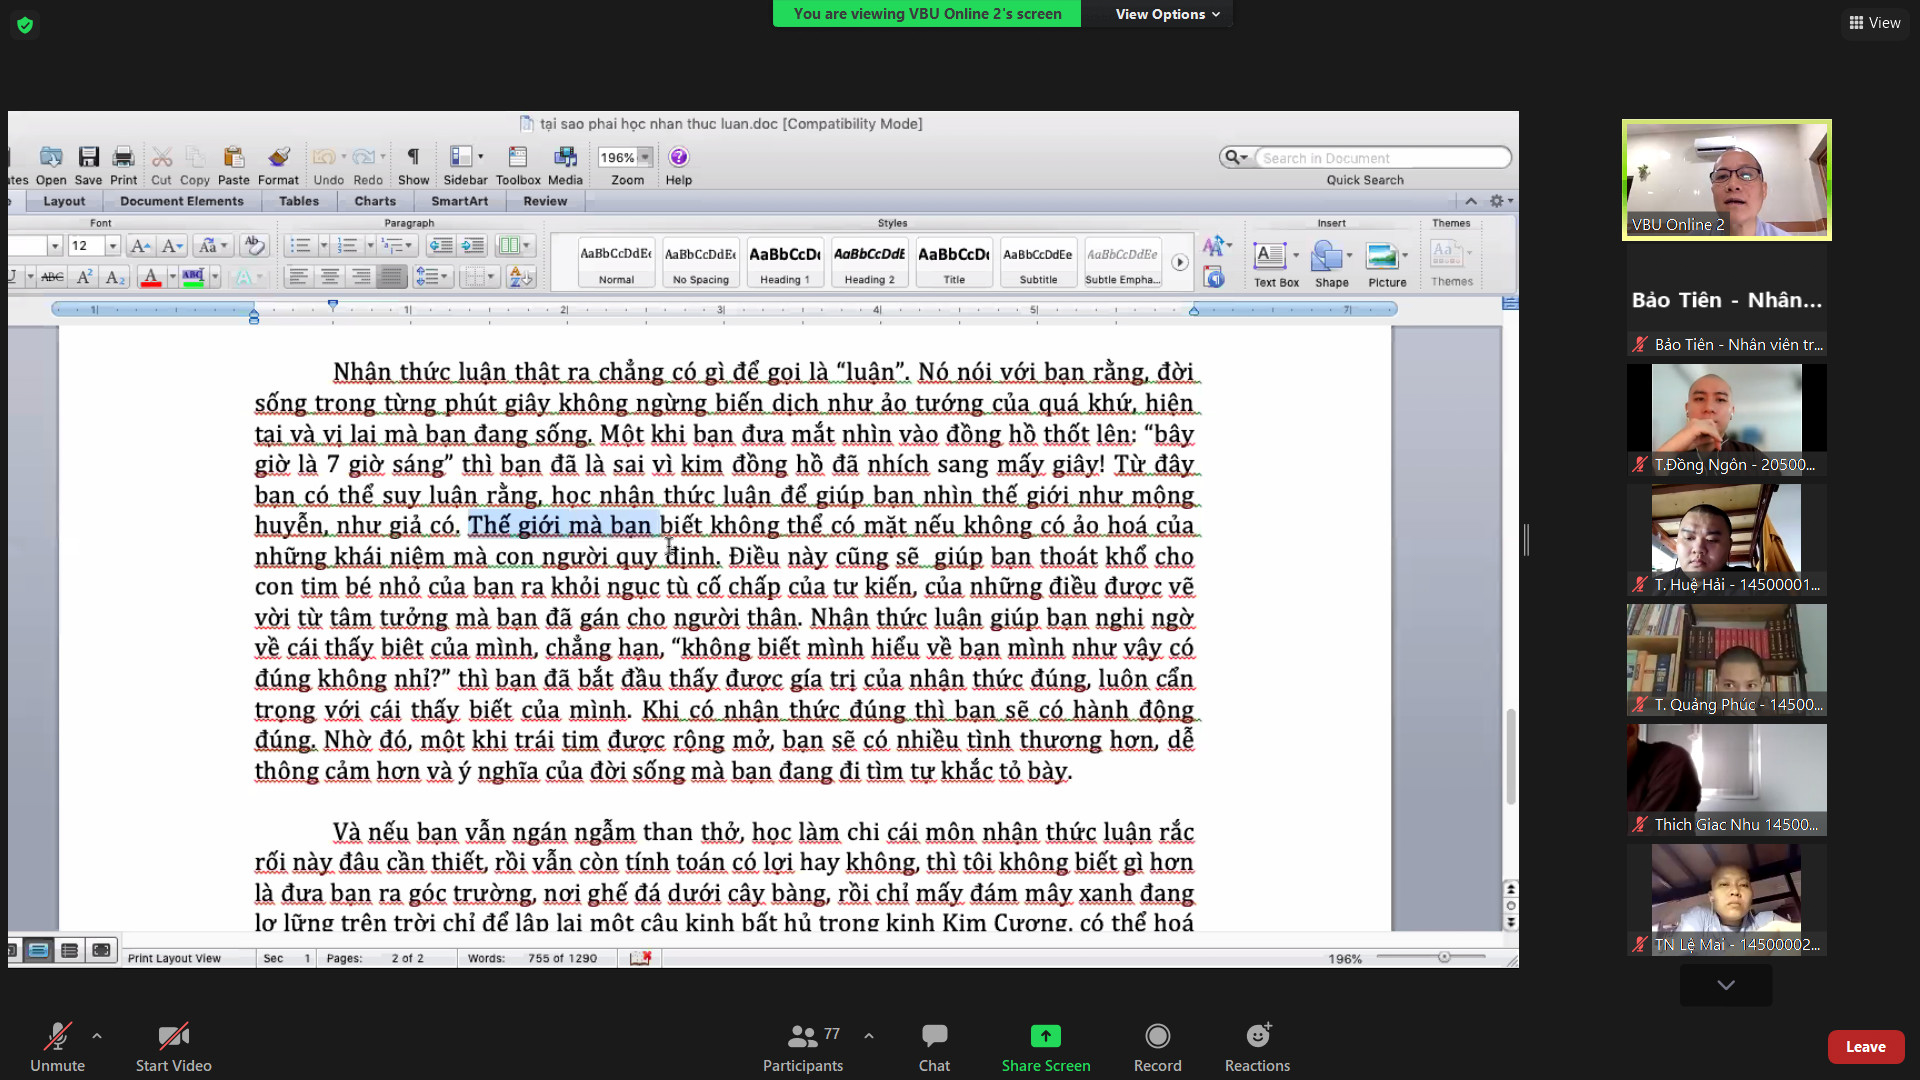1920x1080 pixels.
Task: Open the line spacing dropdown
Action: click(432, 277)
